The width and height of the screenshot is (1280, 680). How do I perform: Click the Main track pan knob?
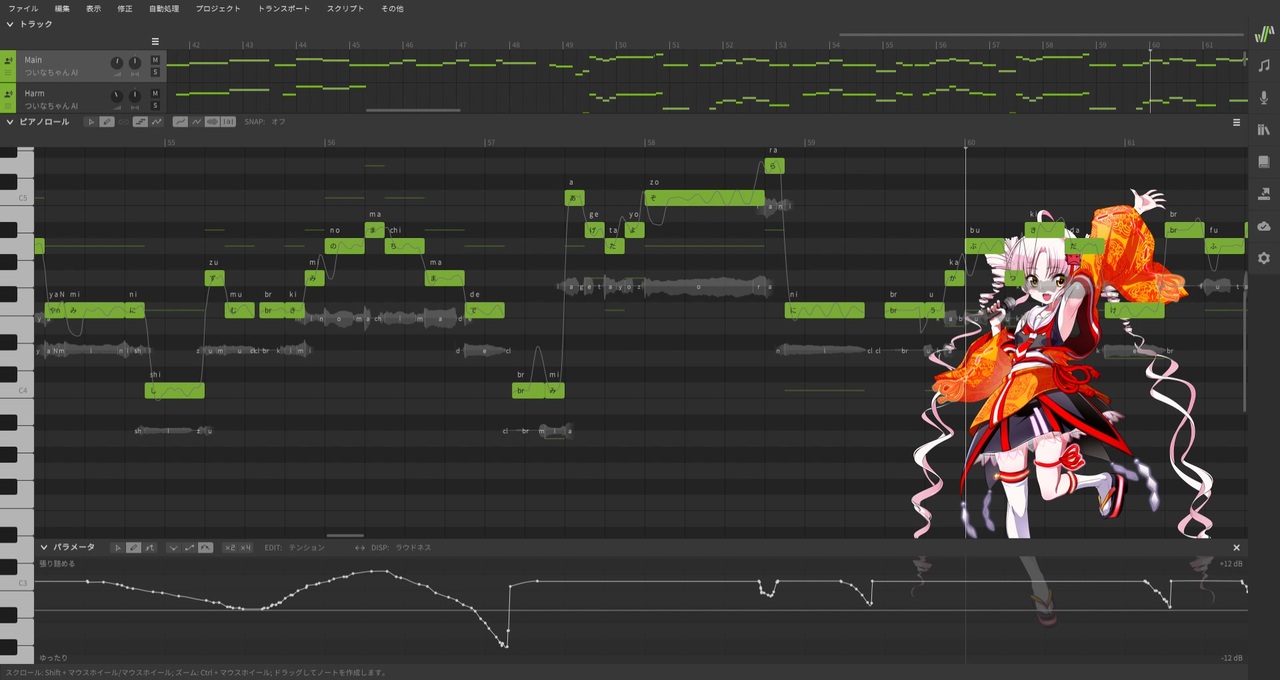point(135,63)
